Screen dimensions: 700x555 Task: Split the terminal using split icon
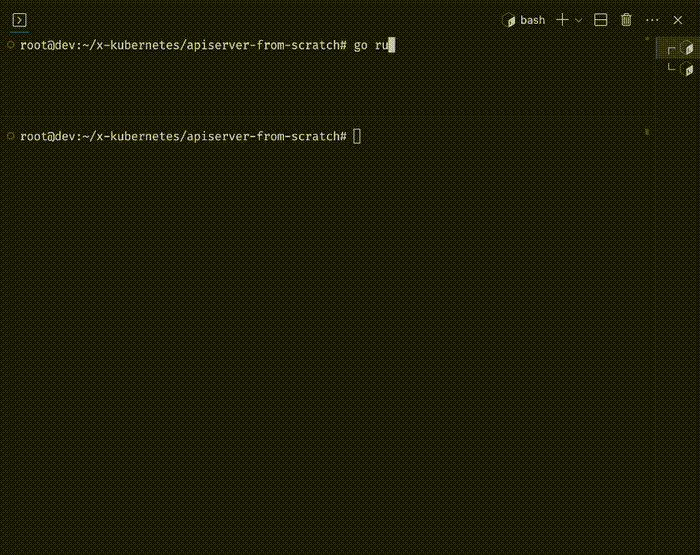tap(600, 20)
